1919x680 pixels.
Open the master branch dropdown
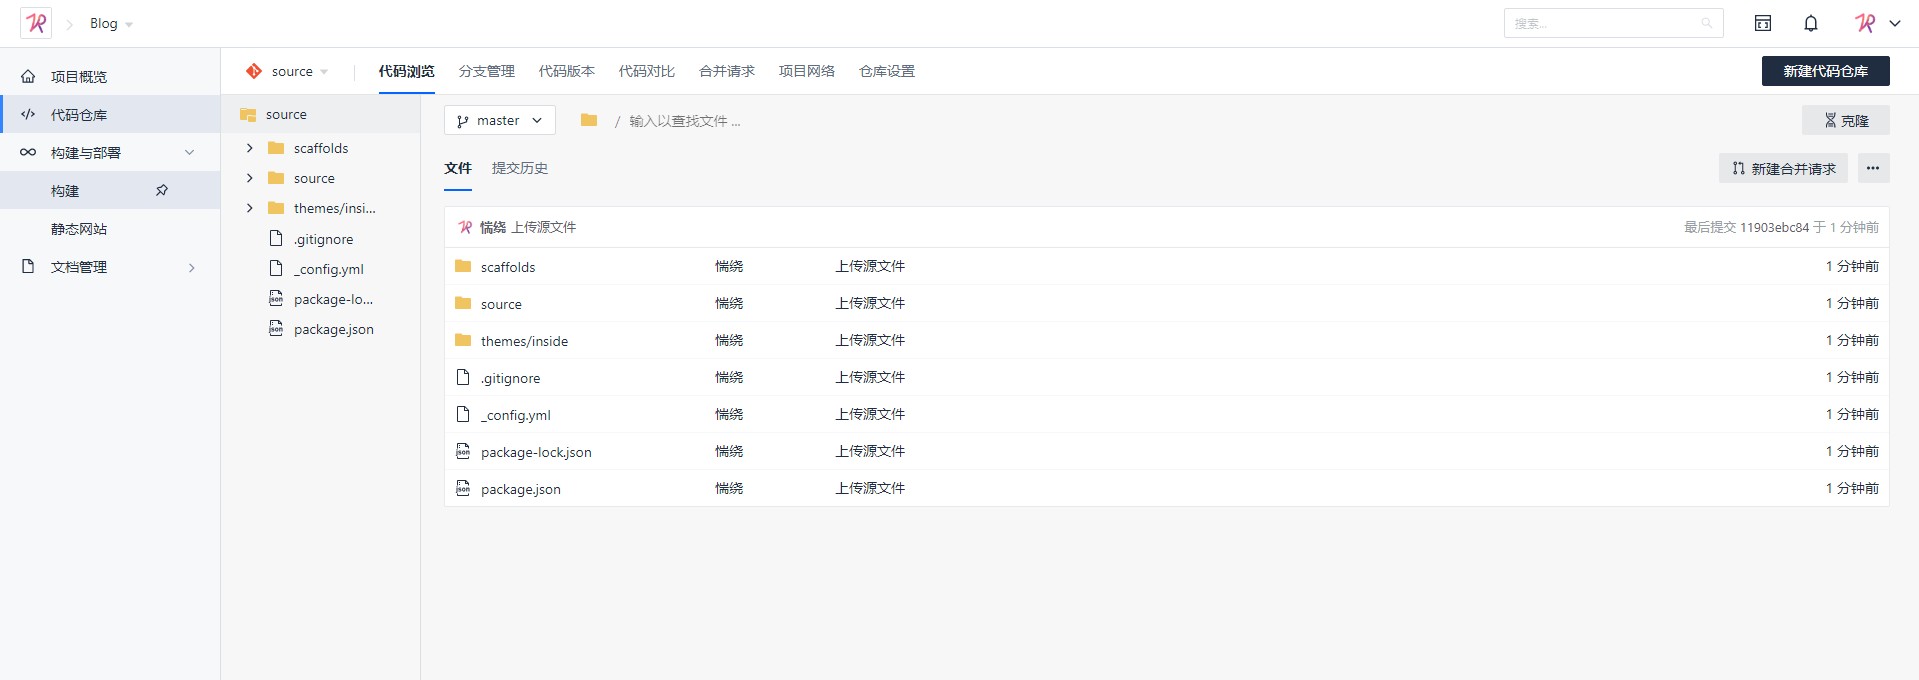coord(499,121)
